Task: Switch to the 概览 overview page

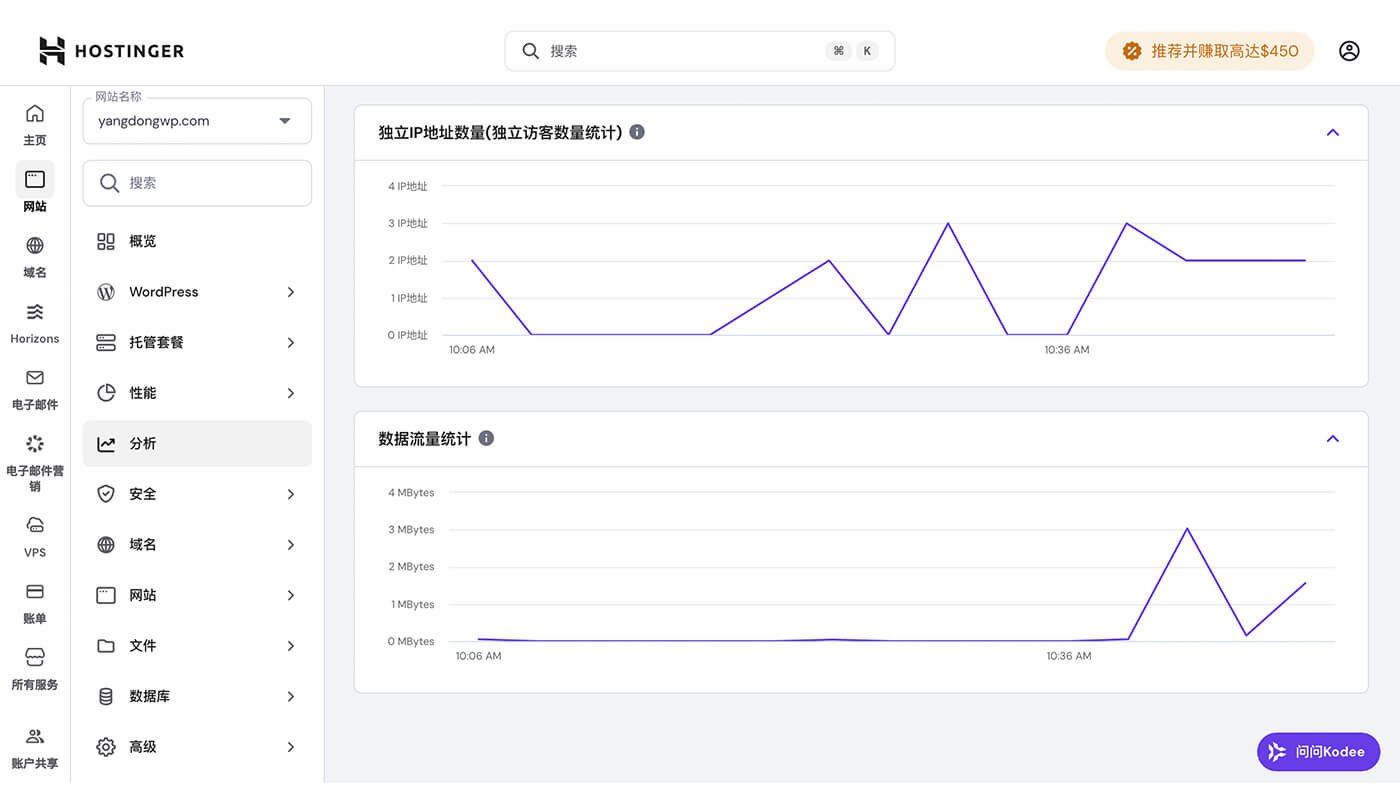Action: pos(196,241)
